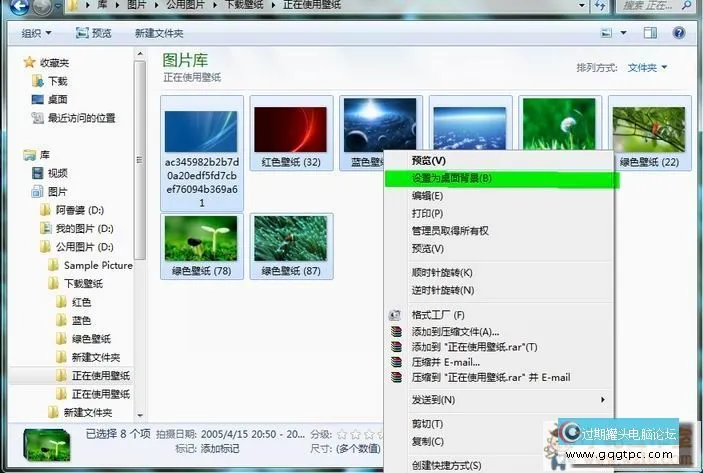This screenshot has height=473, width=703.
Task: Open the 排列方式 文件夹 dropdown
Action: pyautogui.click(x=647, y=68)
